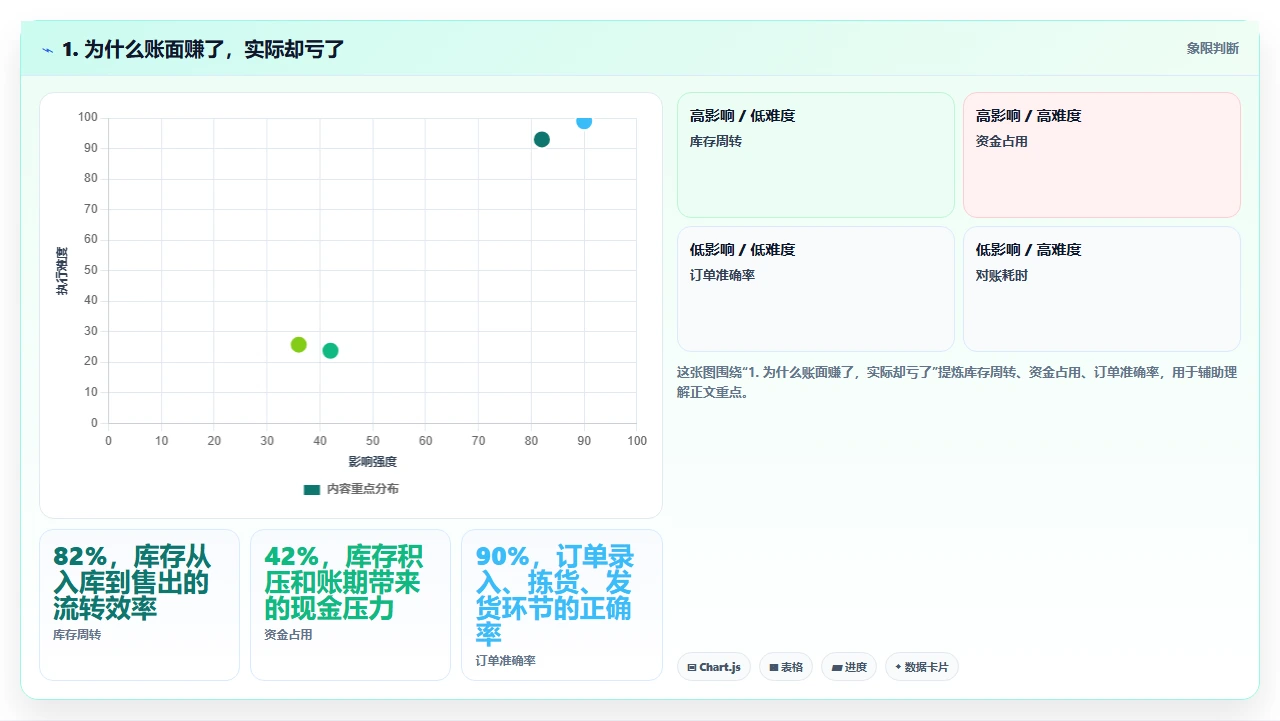Click the Chart.js tag
This screenshot has height=721, width=1280.
[x=713, y=667]
